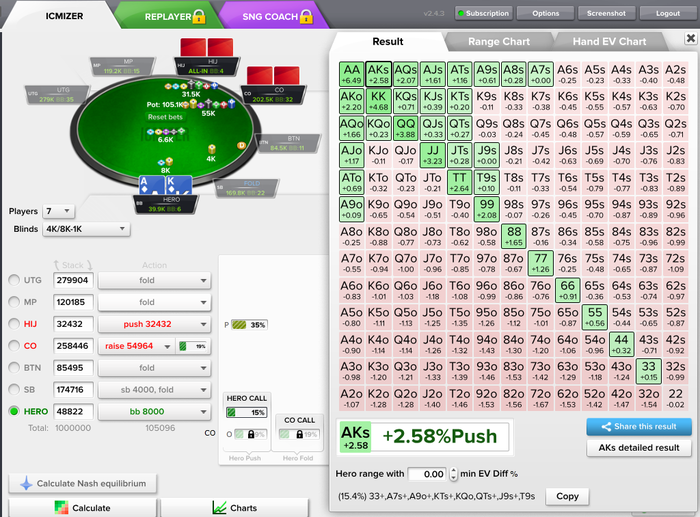Image resolution: width=700 pixels, height=517 pixels.
Task: Select the AA hand cell
Action: [x=351, y=74]
